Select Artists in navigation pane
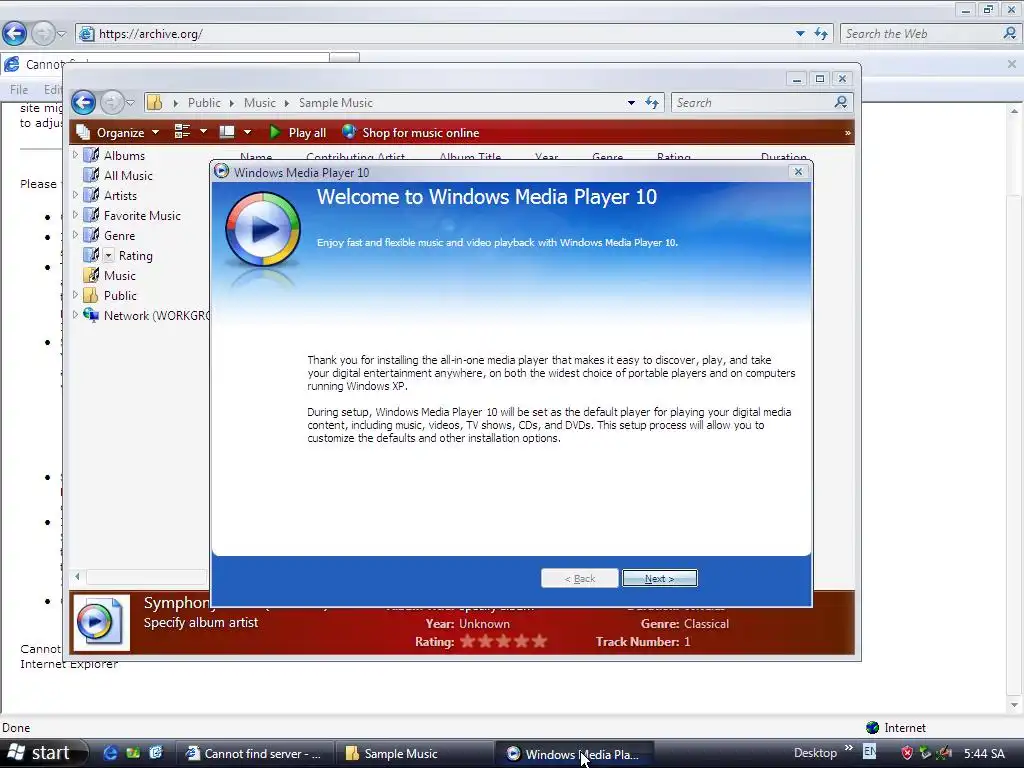Image resolution: width=1024 pixels, height=768 pixels. [120, 196]
